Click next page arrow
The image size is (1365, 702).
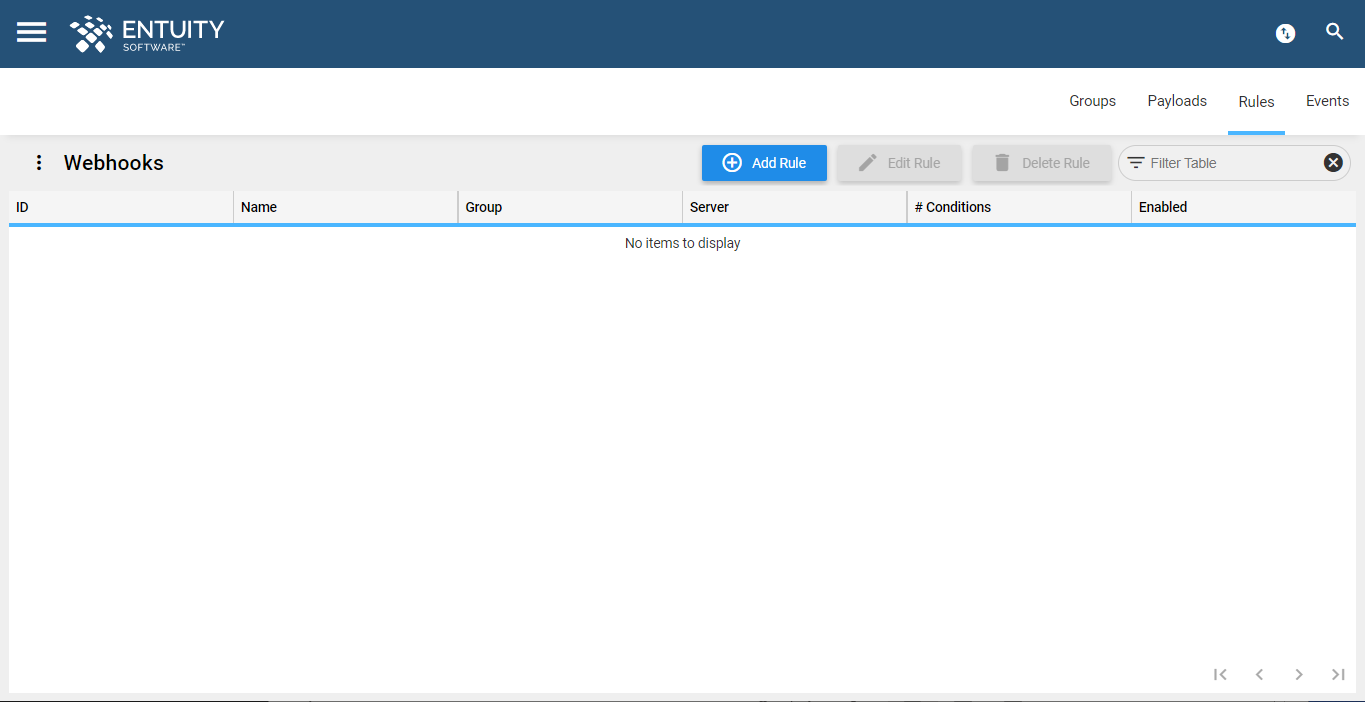(1298, 674)
